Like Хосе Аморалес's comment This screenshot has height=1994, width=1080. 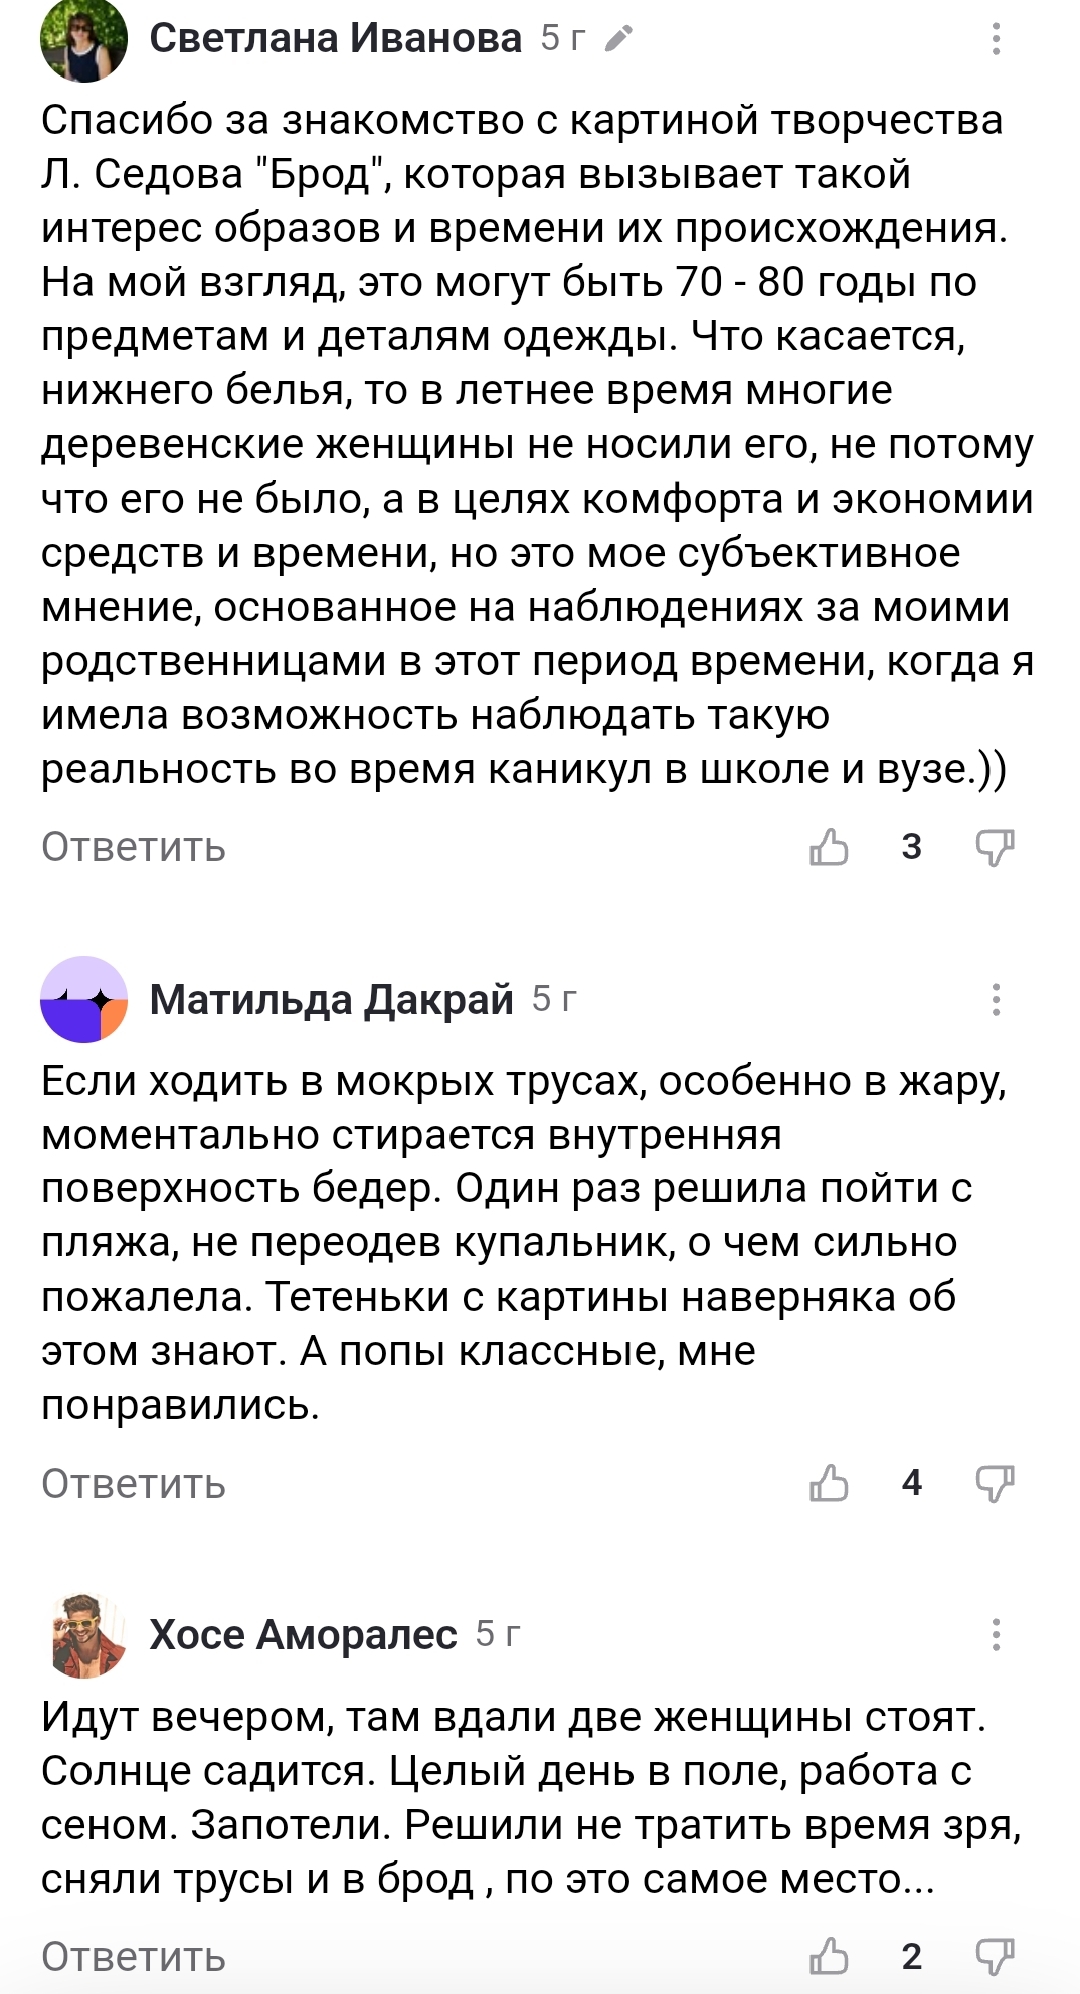(829, 1956)
